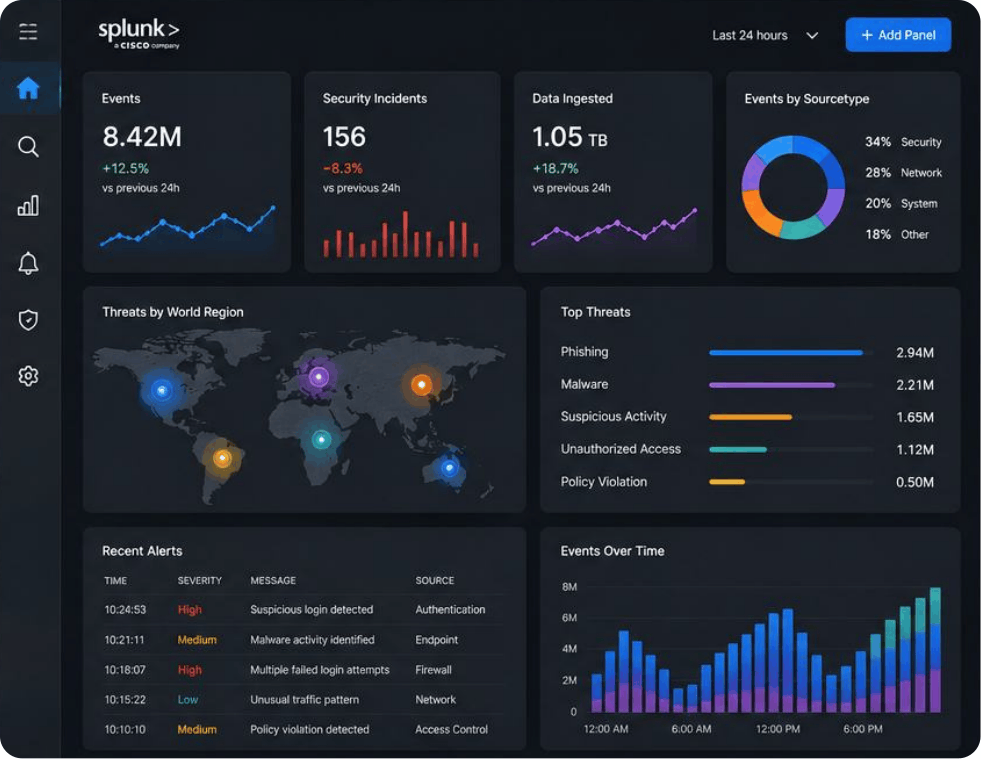The width and height of the screenshot is (981, 759).
Task: Open the notifications bell icon
Action: pos(28,263)
